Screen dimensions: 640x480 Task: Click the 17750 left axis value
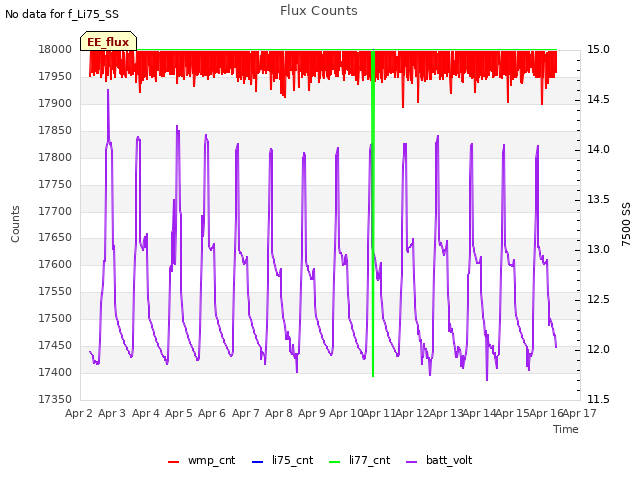click(55, 184)
